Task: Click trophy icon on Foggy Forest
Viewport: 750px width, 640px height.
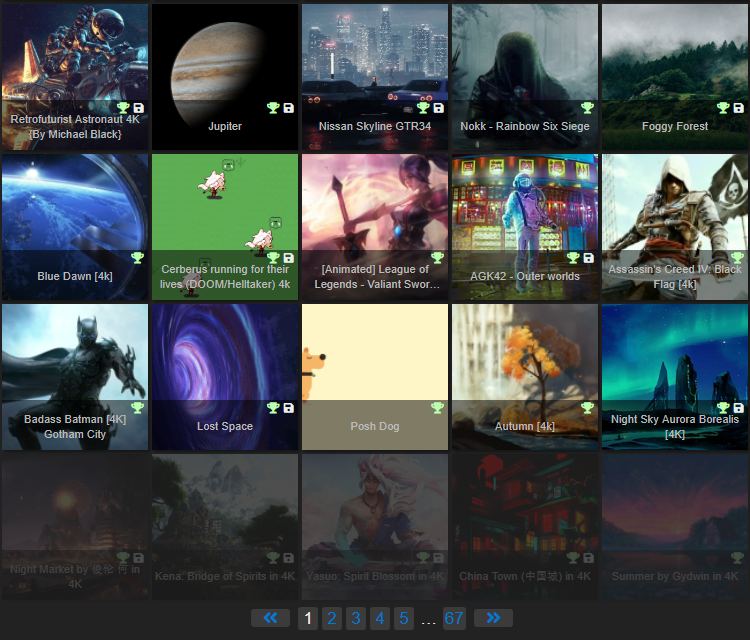Action: [723, 108]
